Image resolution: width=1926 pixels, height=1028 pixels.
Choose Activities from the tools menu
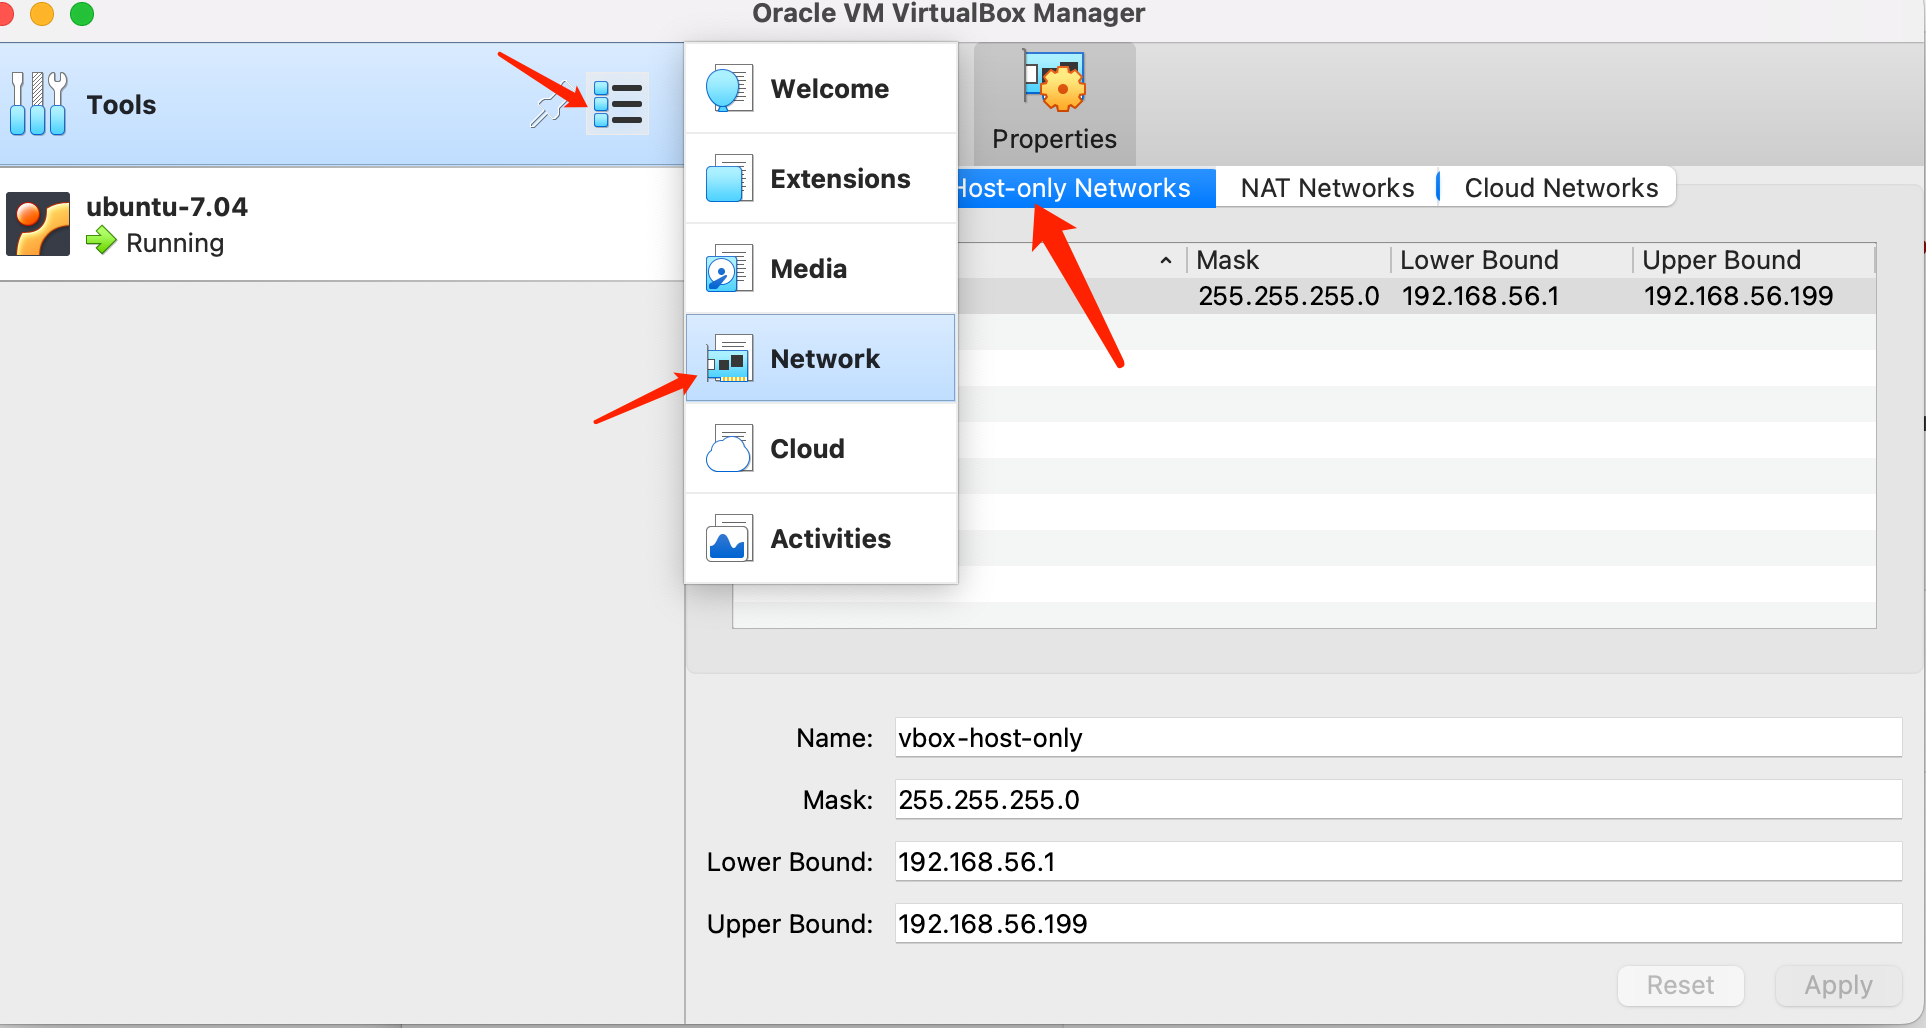coord(821,539)
